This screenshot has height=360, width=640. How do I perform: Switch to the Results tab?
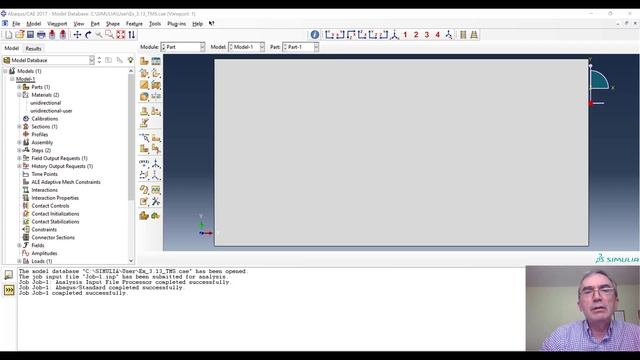[33, 49]
